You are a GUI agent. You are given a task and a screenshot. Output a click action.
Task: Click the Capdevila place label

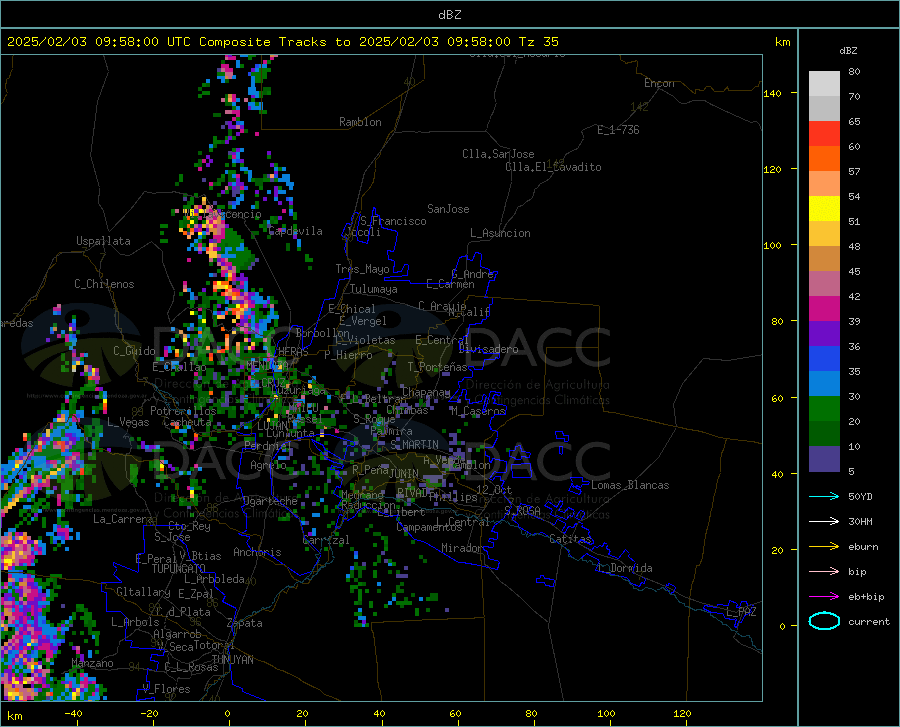296,231
